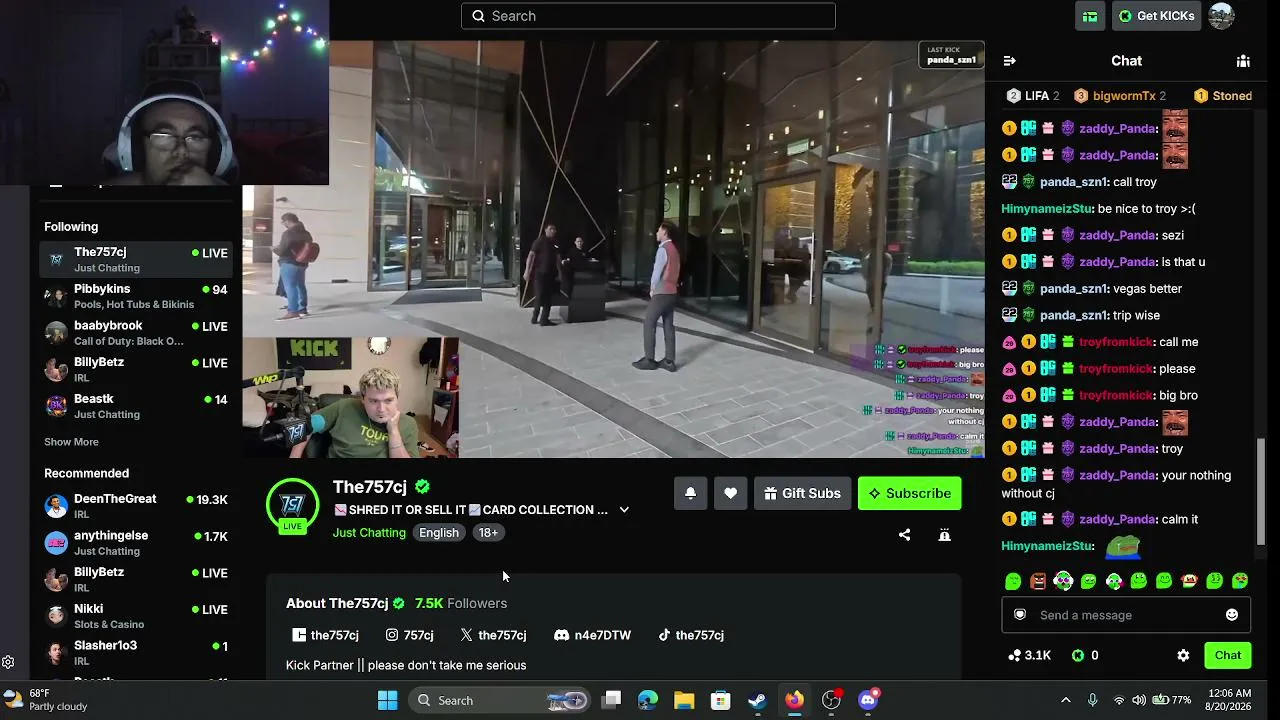Open n4e7DTW Discord invite link
The width and height of the screenshot is (1280, 720).
click(x=592, y=635)
